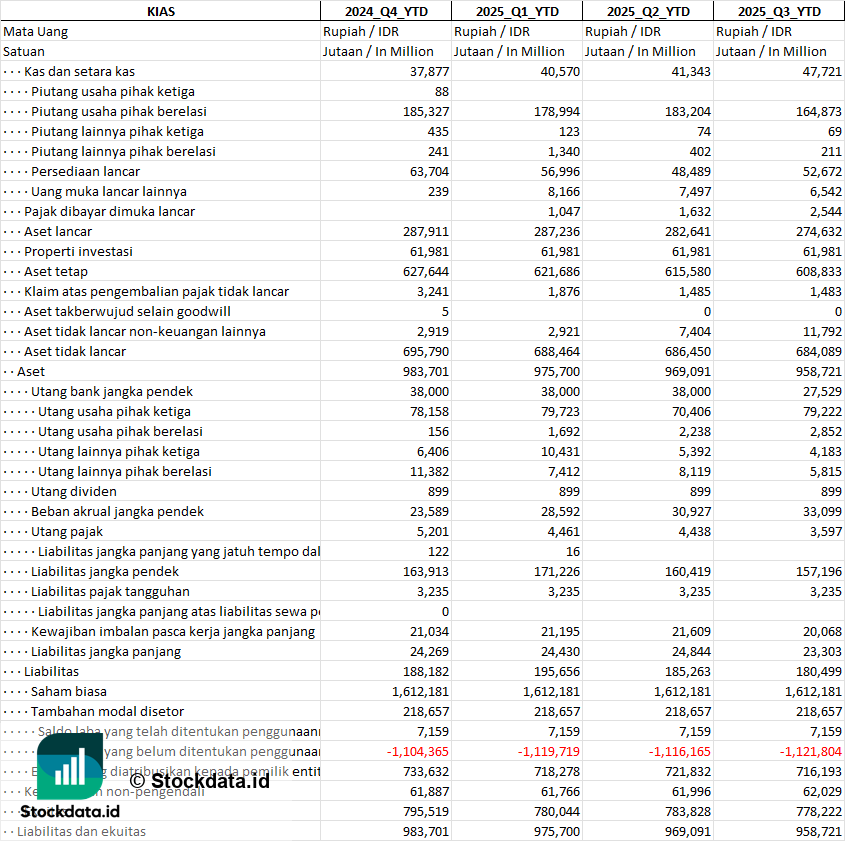
Task: Click the value 958,721 in the Aset row
Action: click(x=819, y=371)
